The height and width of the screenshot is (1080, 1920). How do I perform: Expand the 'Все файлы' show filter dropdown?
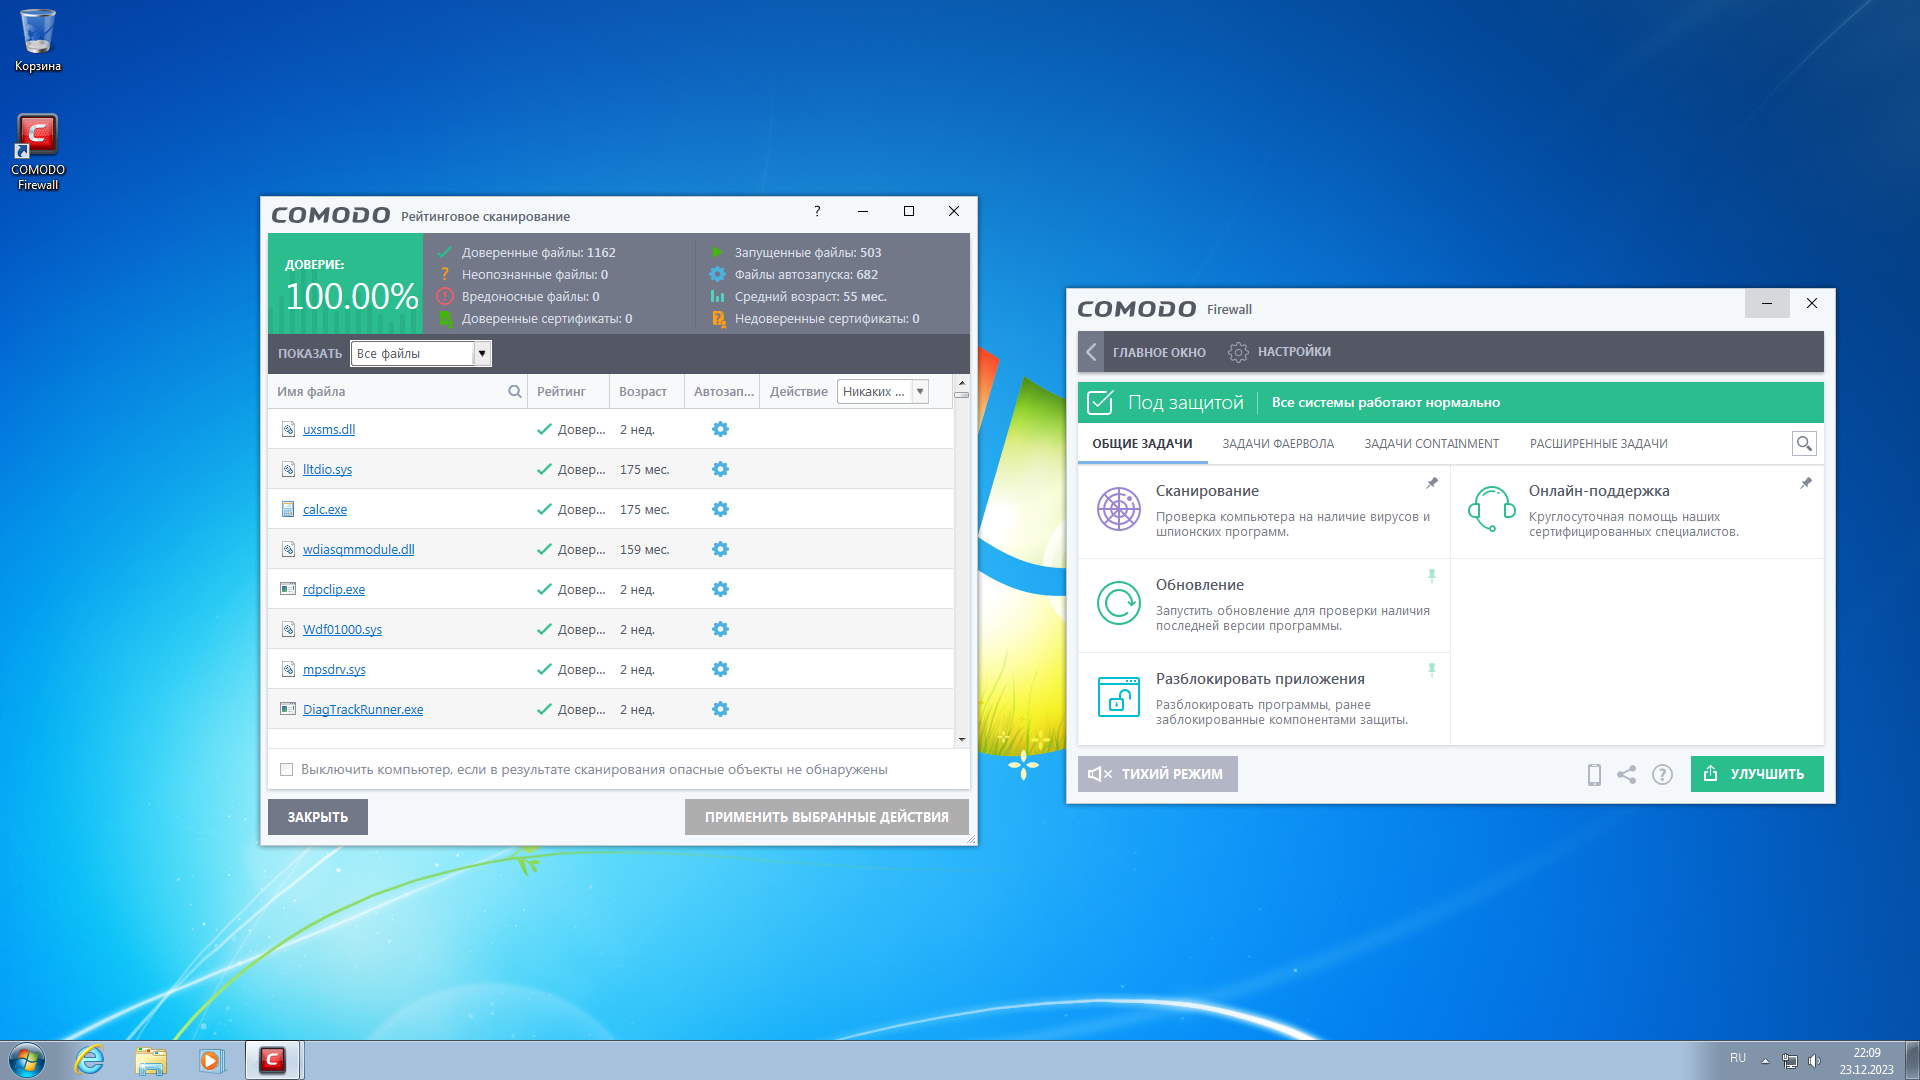click(481, 353)
